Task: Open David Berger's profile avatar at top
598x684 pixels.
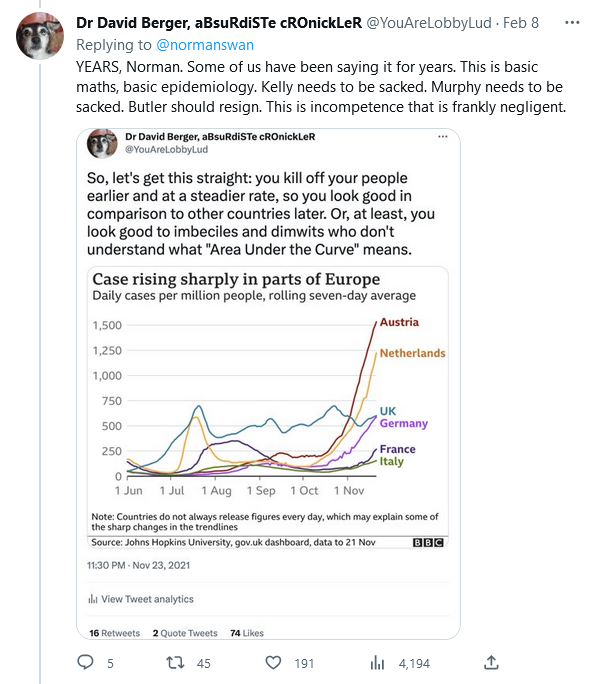Action: 40,36
